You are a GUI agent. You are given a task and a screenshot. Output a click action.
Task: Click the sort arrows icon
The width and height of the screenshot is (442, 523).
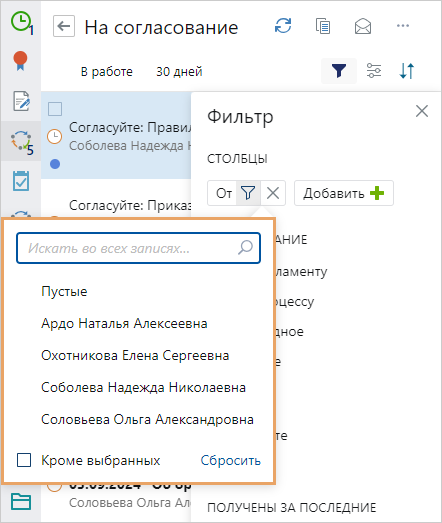click(407, 71)
